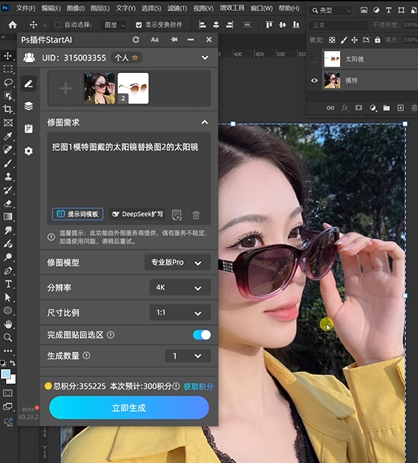Click the link layers chain icon
This screenshot has width=418, height=463.
click(330, 108)
